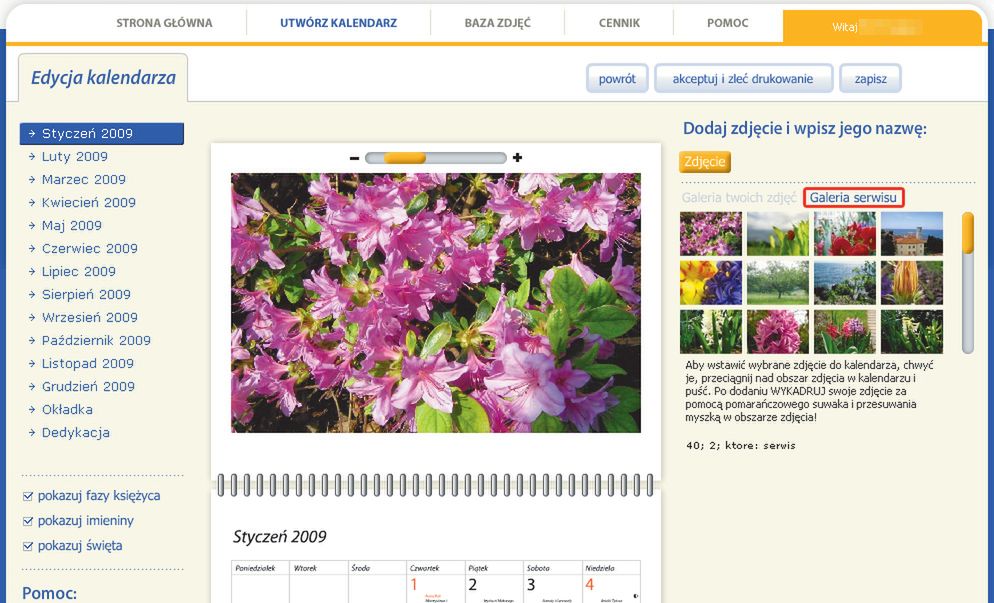
Task: Switch to Galeria serwisu tab
Action: [853, 198]
